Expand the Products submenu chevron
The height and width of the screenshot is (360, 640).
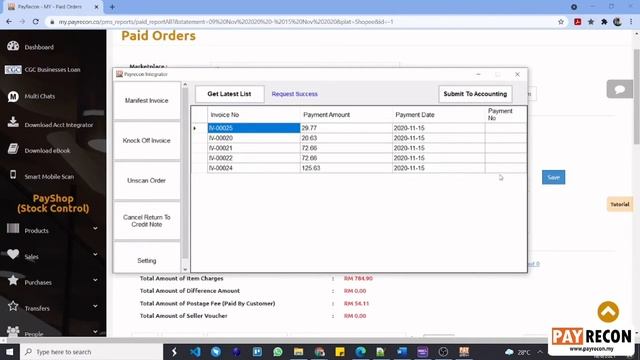coord(95,229)
